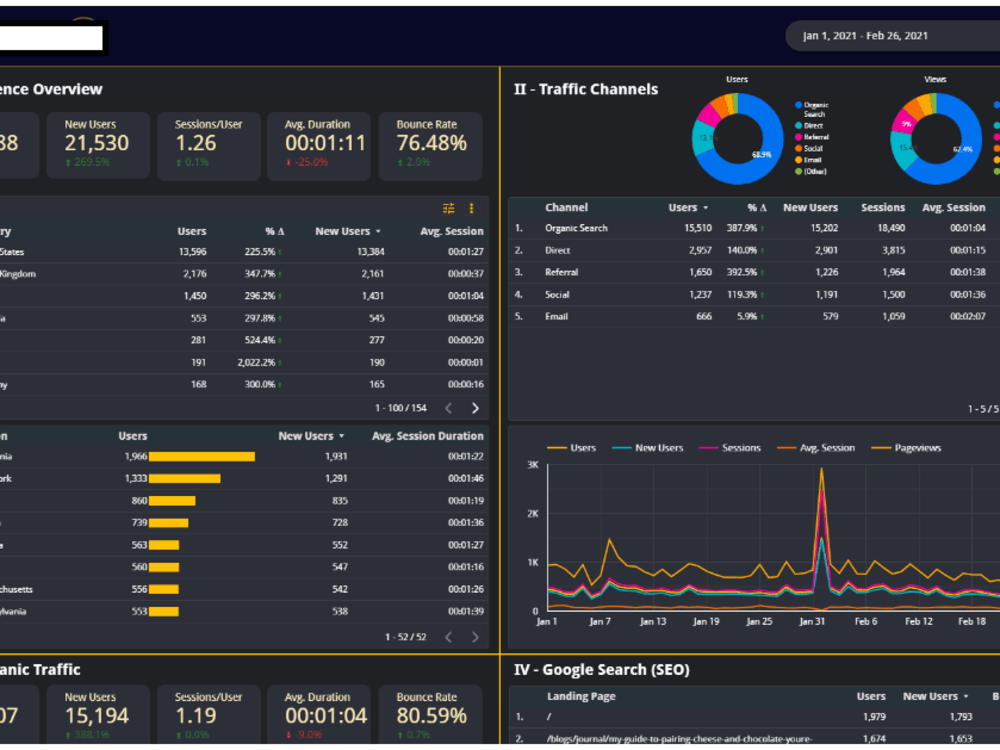Open the three-dot more options menu
Screen dimensions: 1000x750
coord(471,209)
